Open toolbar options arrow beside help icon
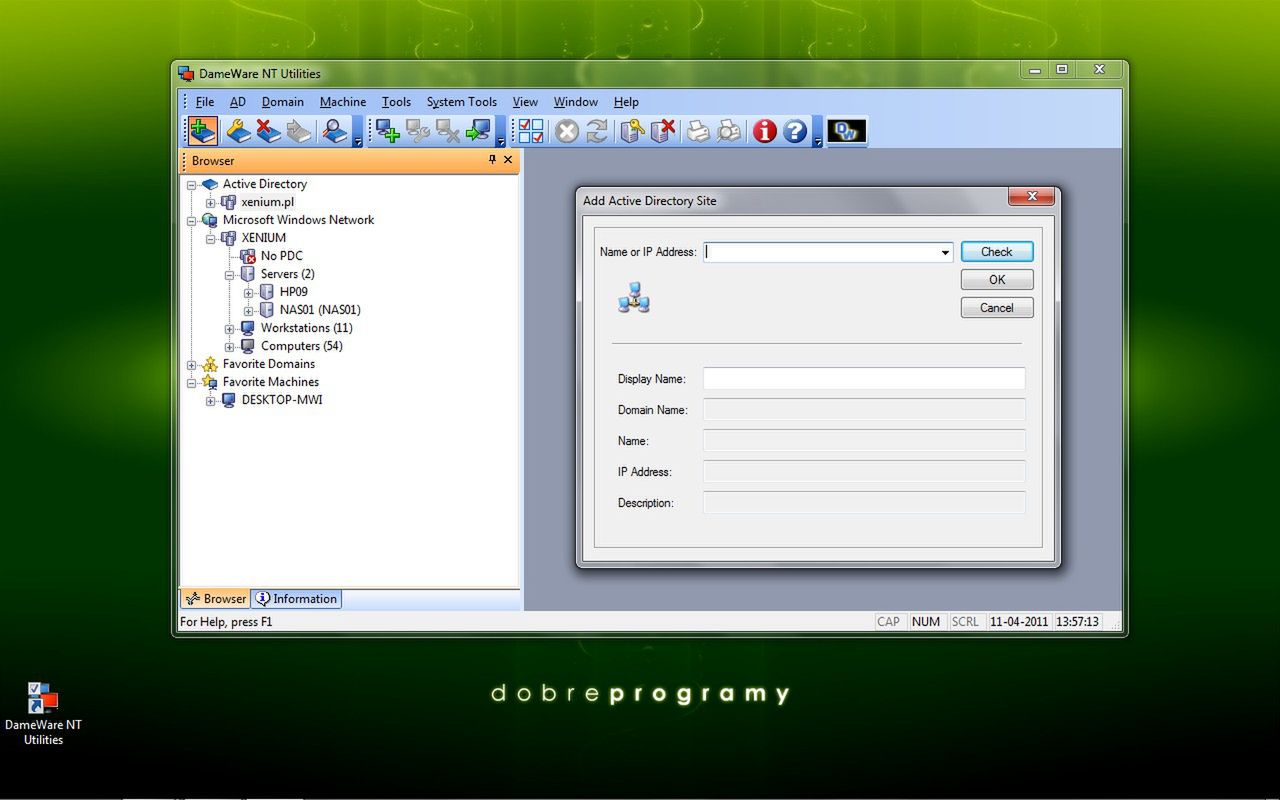 pyautogui.click(x=817, y=132)
